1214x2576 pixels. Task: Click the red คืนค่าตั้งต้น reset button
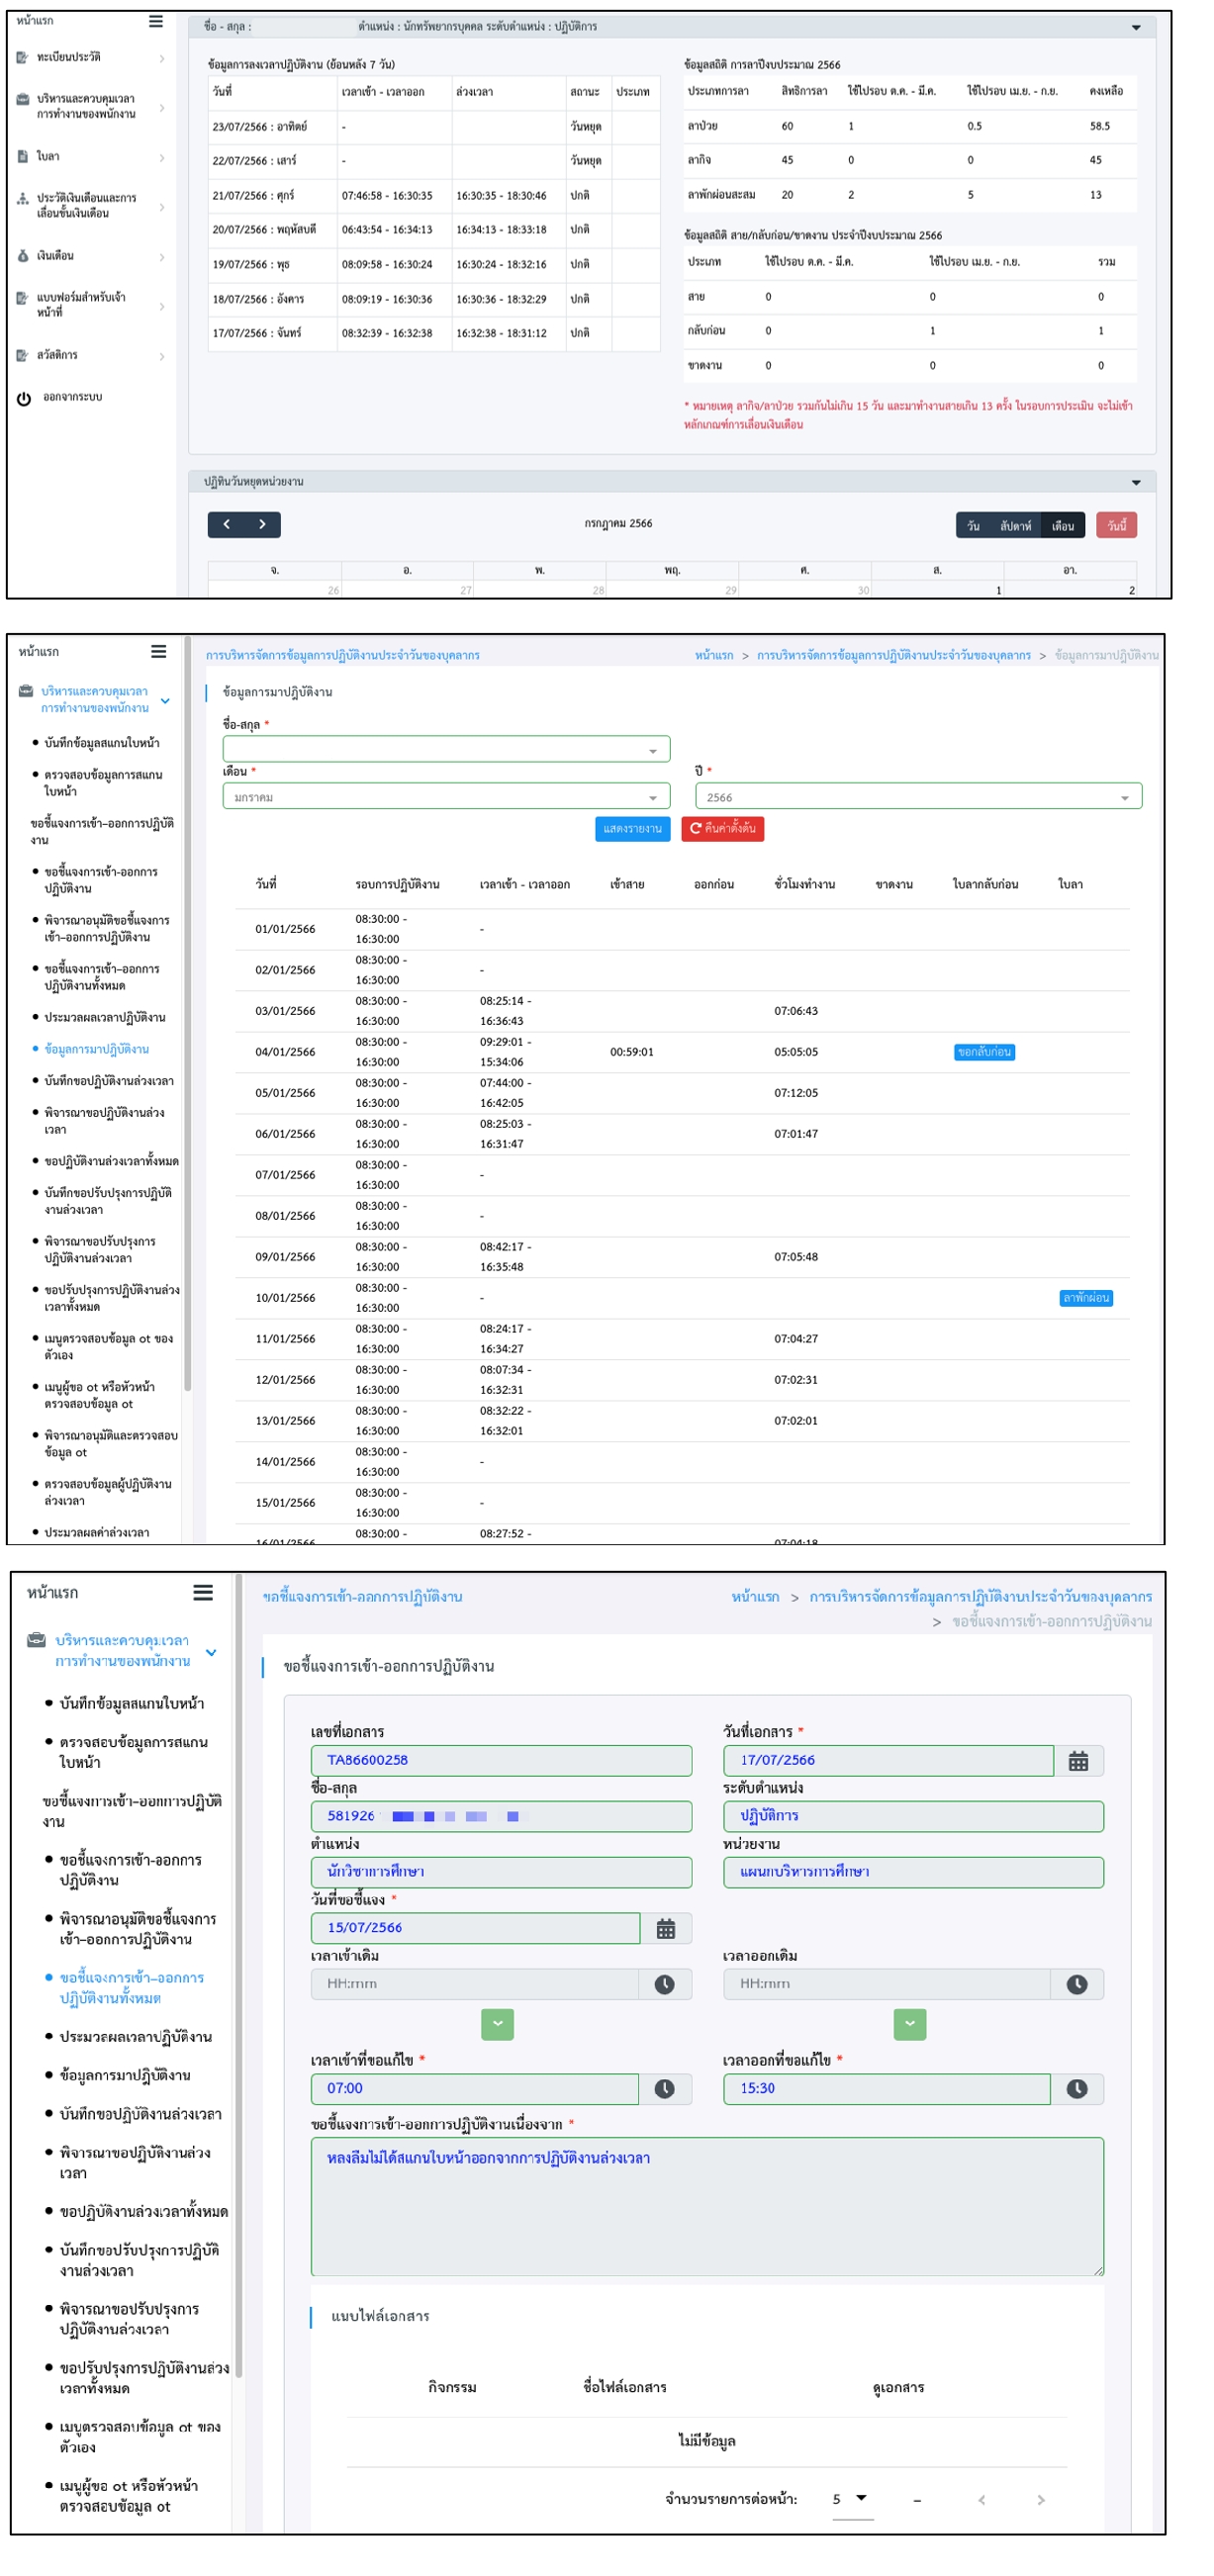tap(723, 829)
